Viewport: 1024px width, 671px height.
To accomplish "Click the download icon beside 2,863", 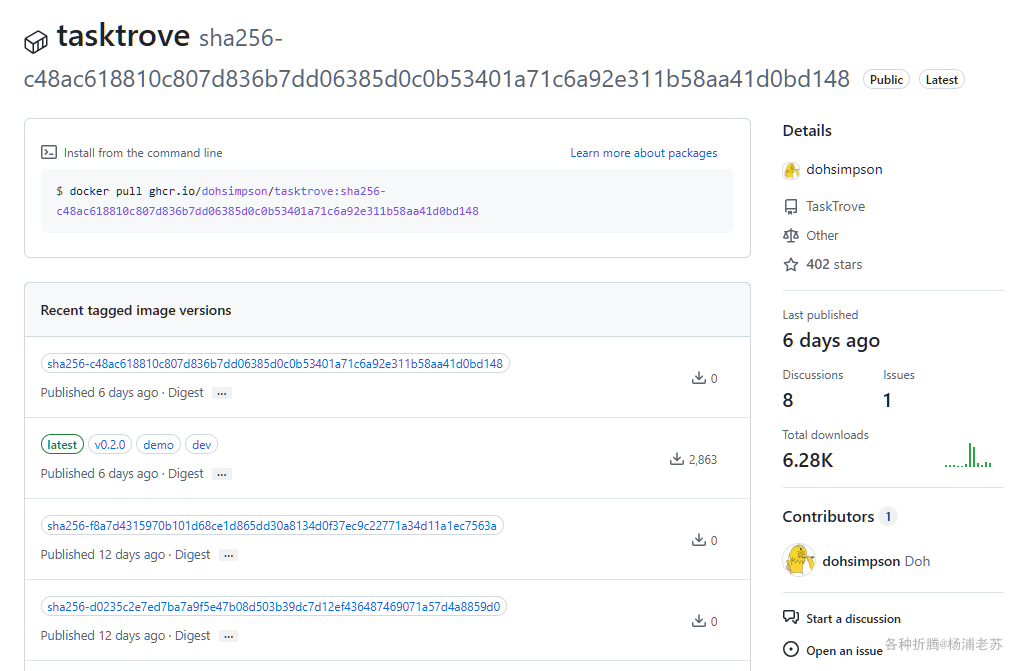I will coord(677,459).
